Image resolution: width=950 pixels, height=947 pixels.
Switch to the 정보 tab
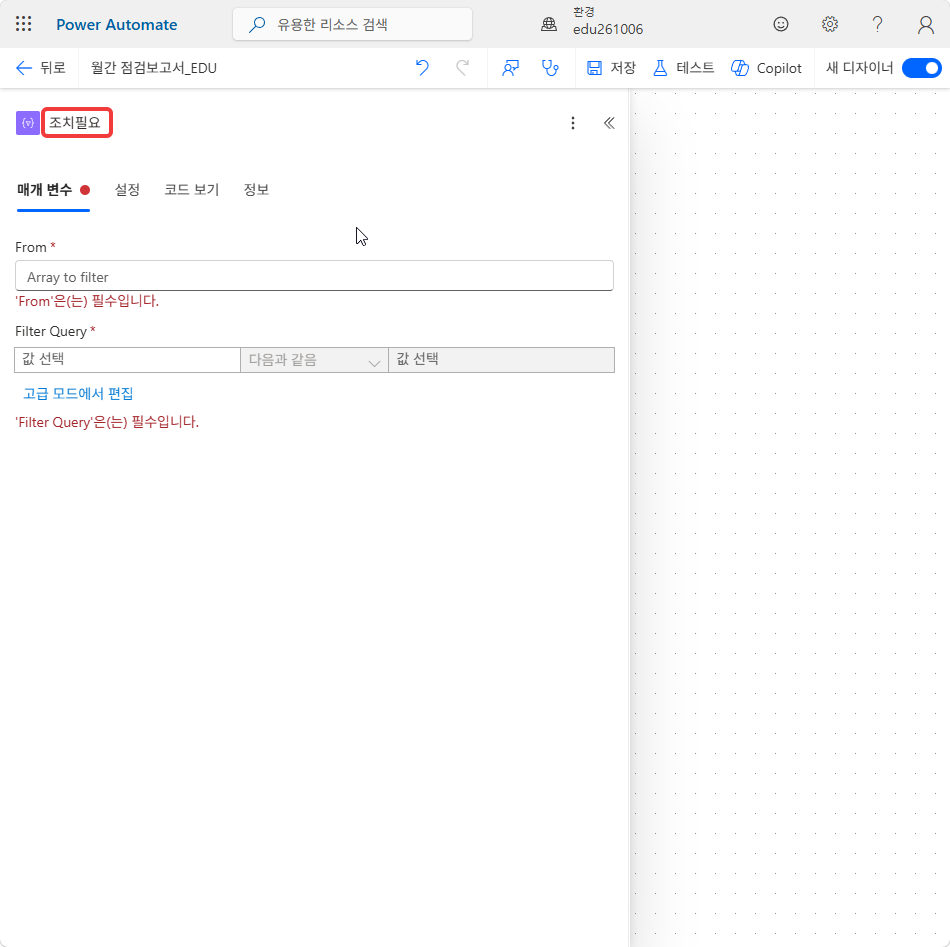256,190
